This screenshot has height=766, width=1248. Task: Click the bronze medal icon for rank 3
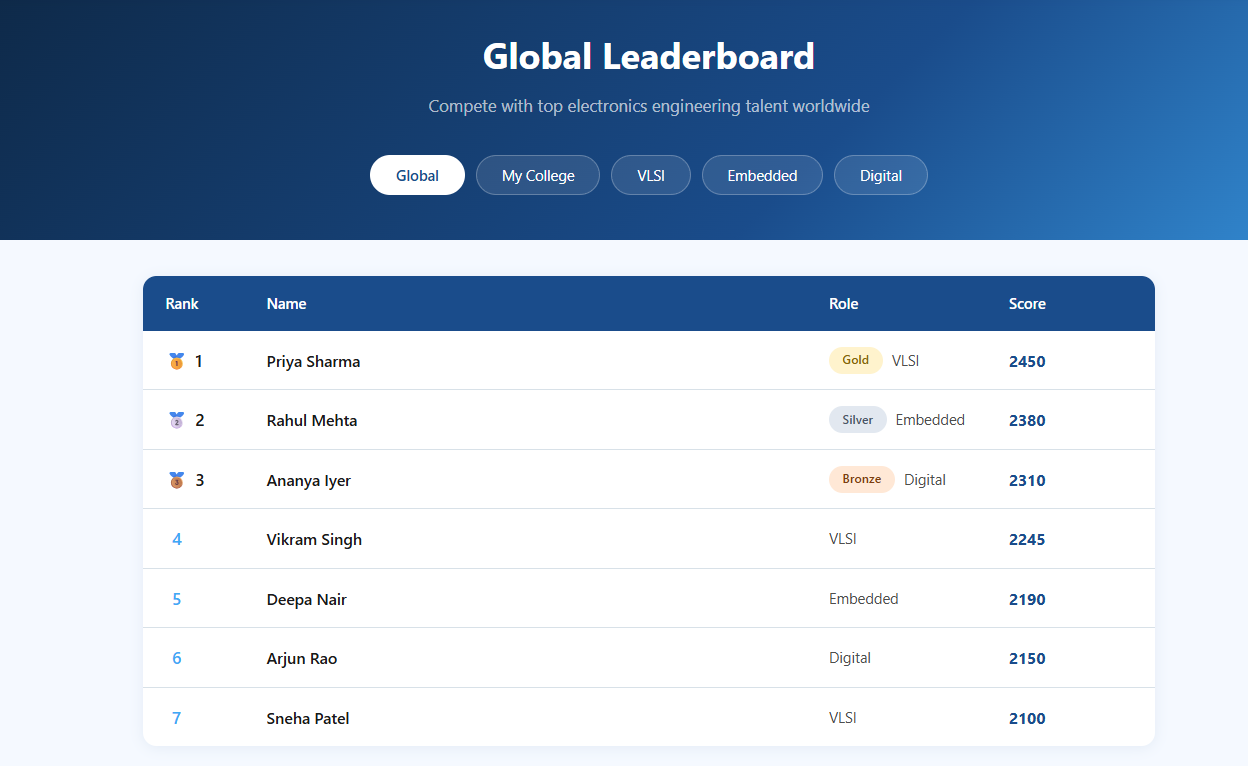click(177, 480)
